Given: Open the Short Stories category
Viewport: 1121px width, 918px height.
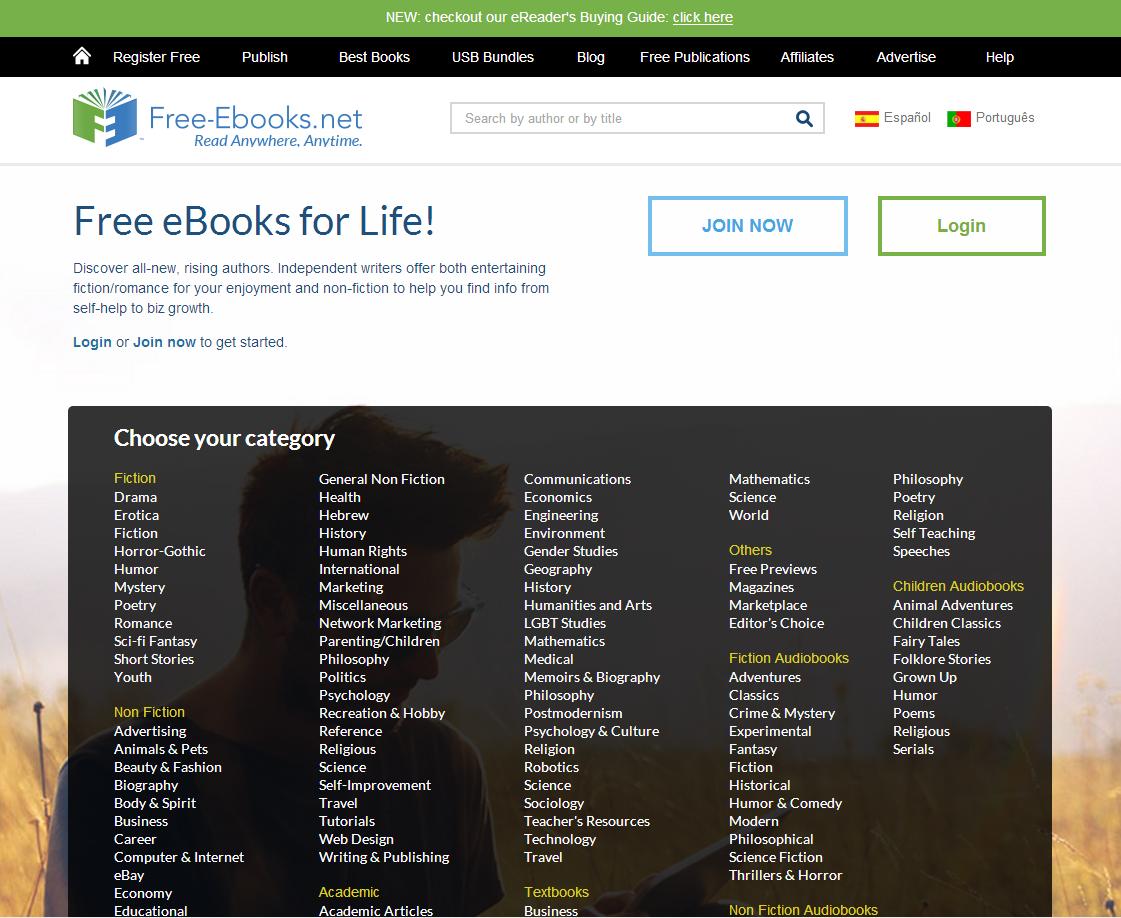Looking at the screenshot, I should pos(154,659).
